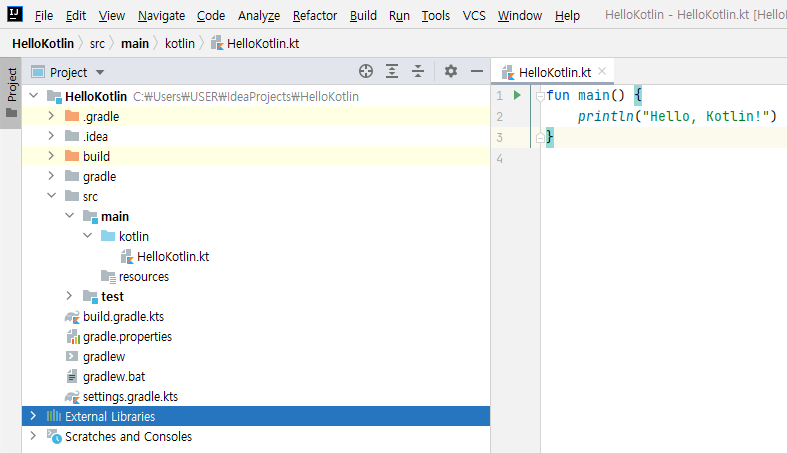The width and height of the screenshot is (787, 453).
Task: Click the gradlew script icon
Action: (72, 356)
